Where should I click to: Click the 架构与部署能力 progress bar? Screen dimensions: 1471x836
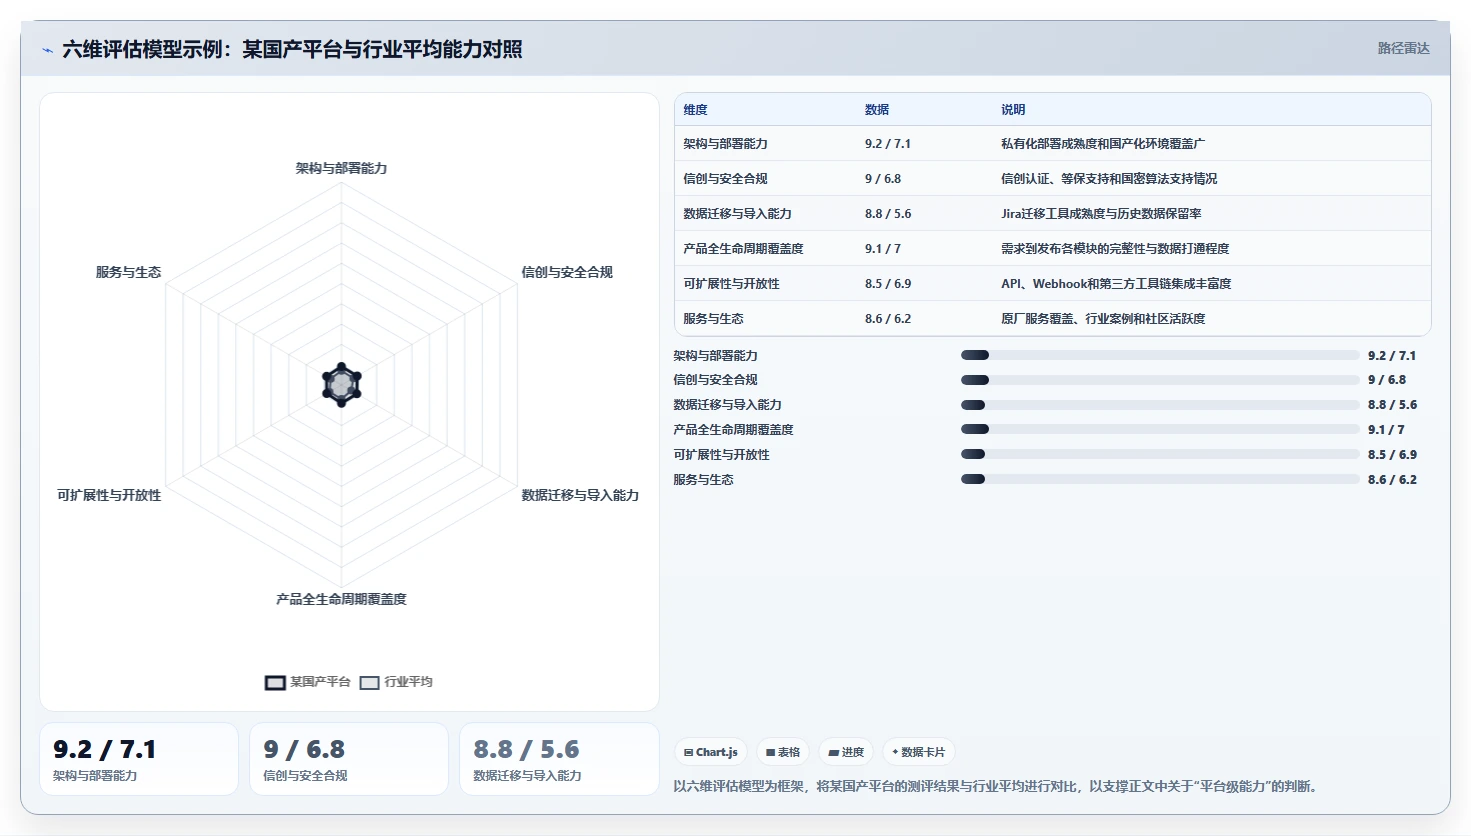[1160, 355]
